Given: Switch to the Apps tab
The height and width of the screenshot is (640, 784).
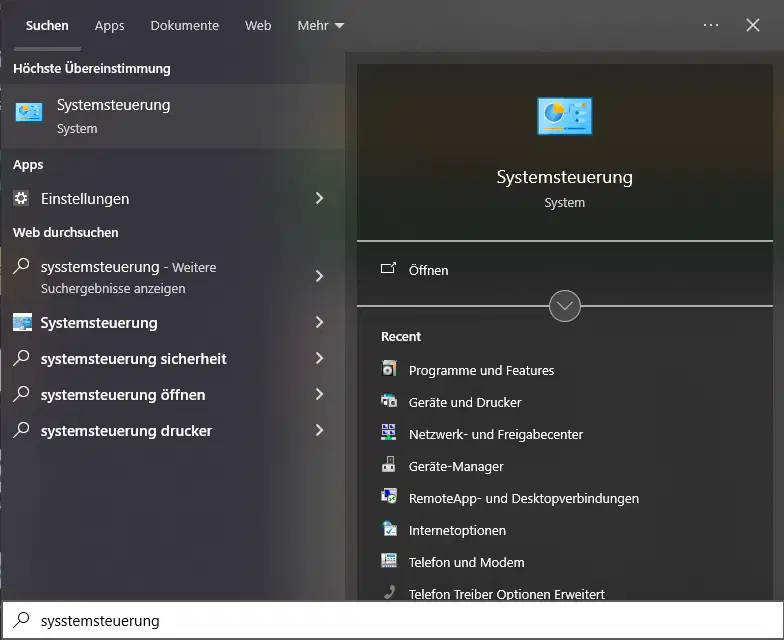Looking at the screenshot, I should pyautogui.click(x=110, y=26).
